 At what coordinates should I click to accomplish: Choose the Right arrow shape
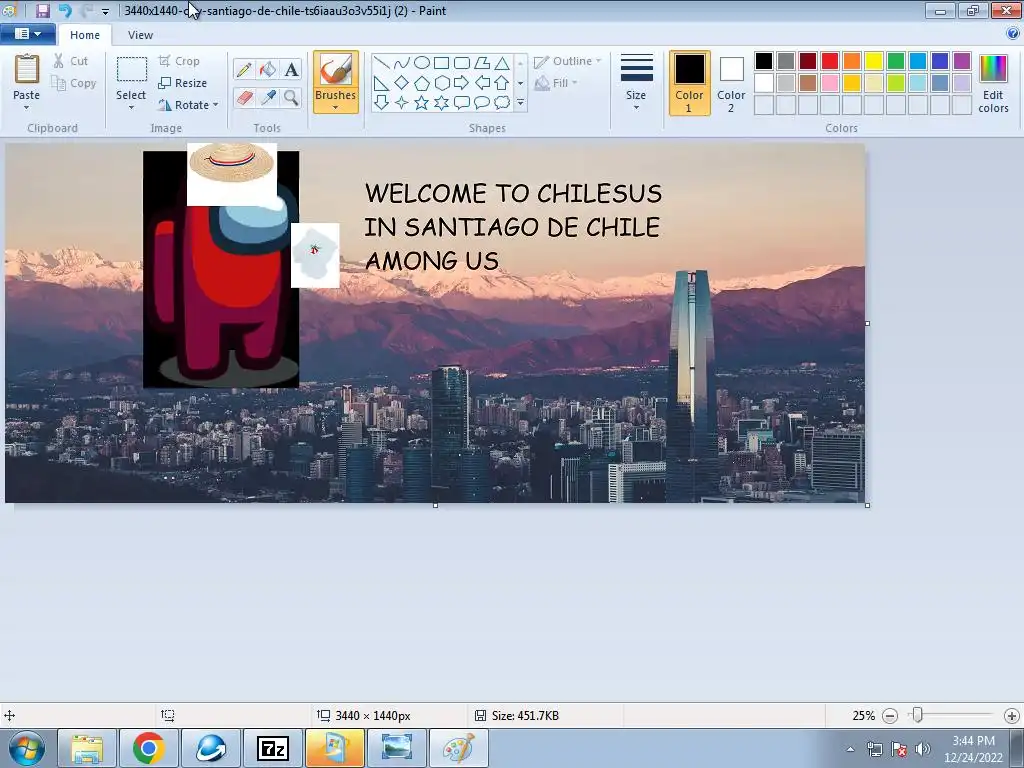[462, 83]
